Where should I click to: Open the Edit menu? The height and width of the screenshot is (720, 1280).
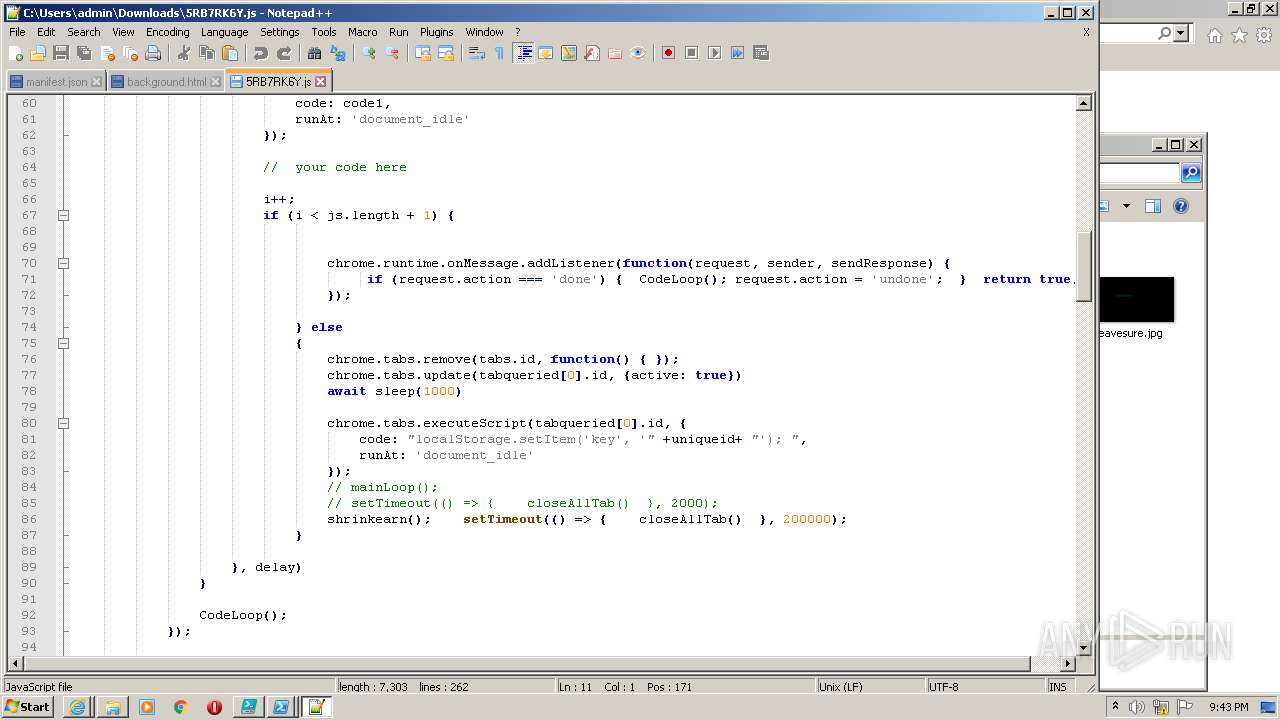46,32
